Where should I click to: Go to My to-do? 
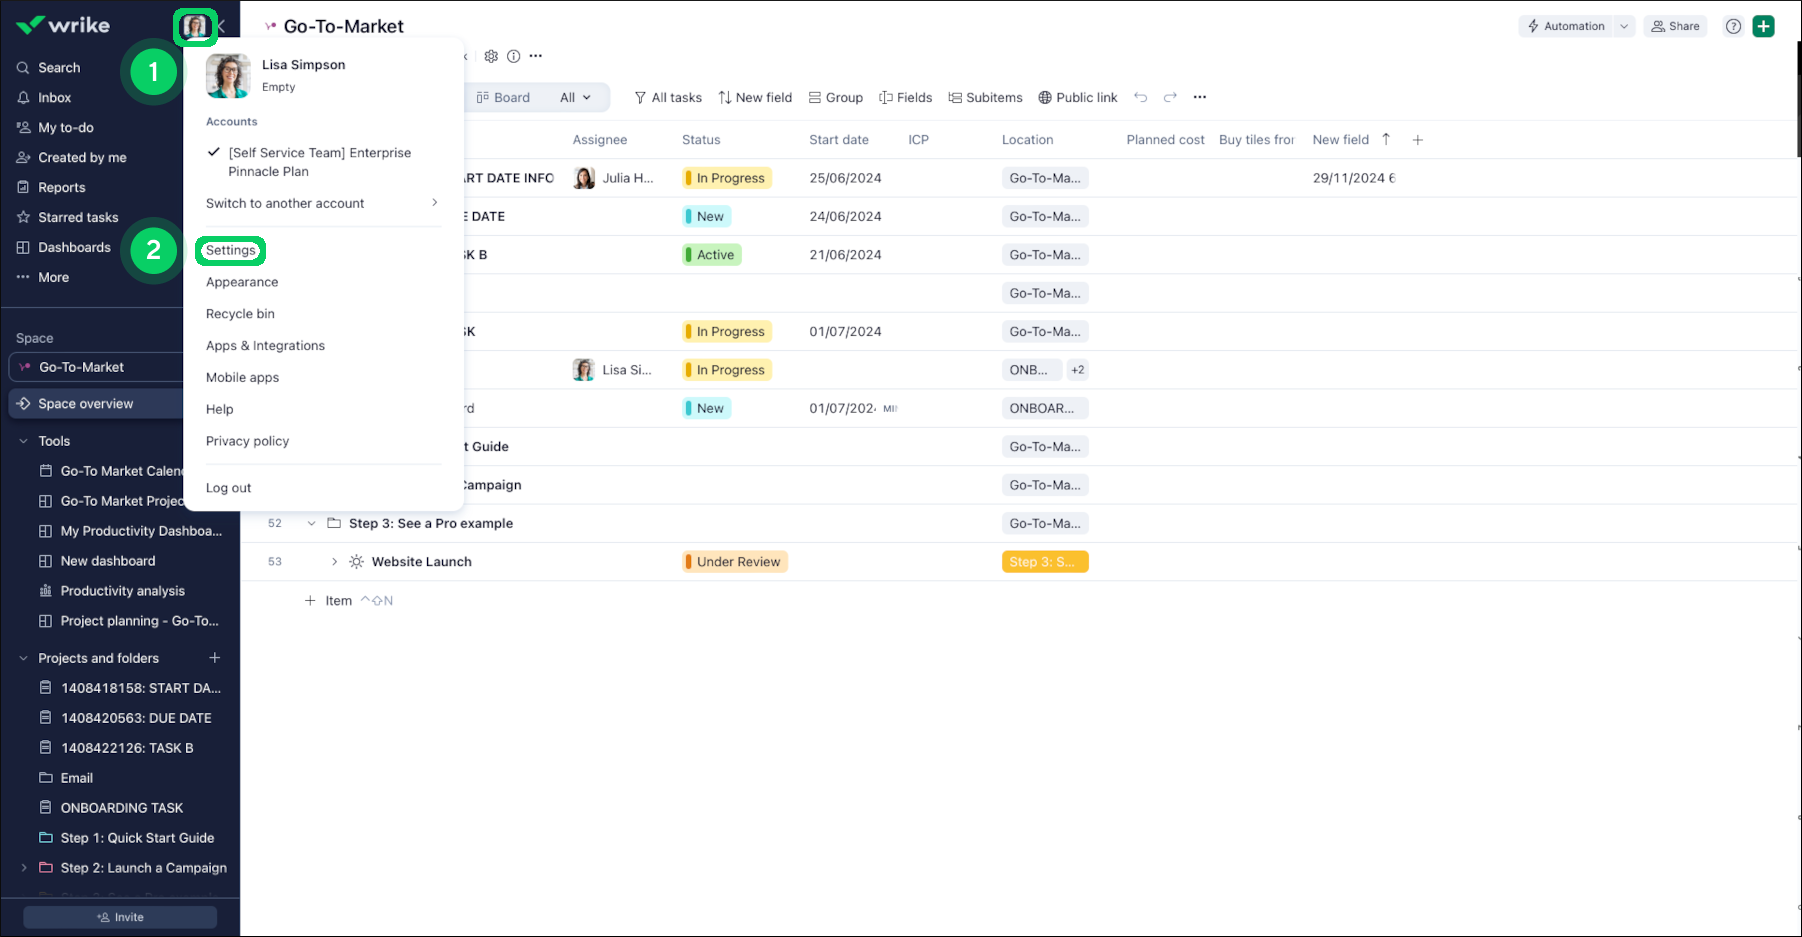[65, 128]
